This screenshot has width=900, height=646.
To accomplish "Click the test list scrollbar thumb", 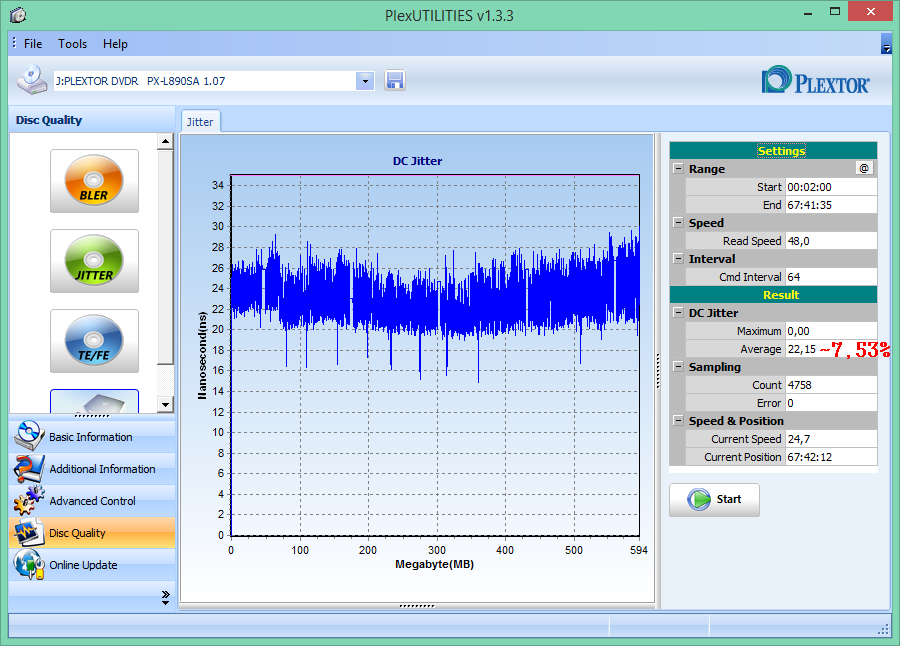I will pos(165,257).
